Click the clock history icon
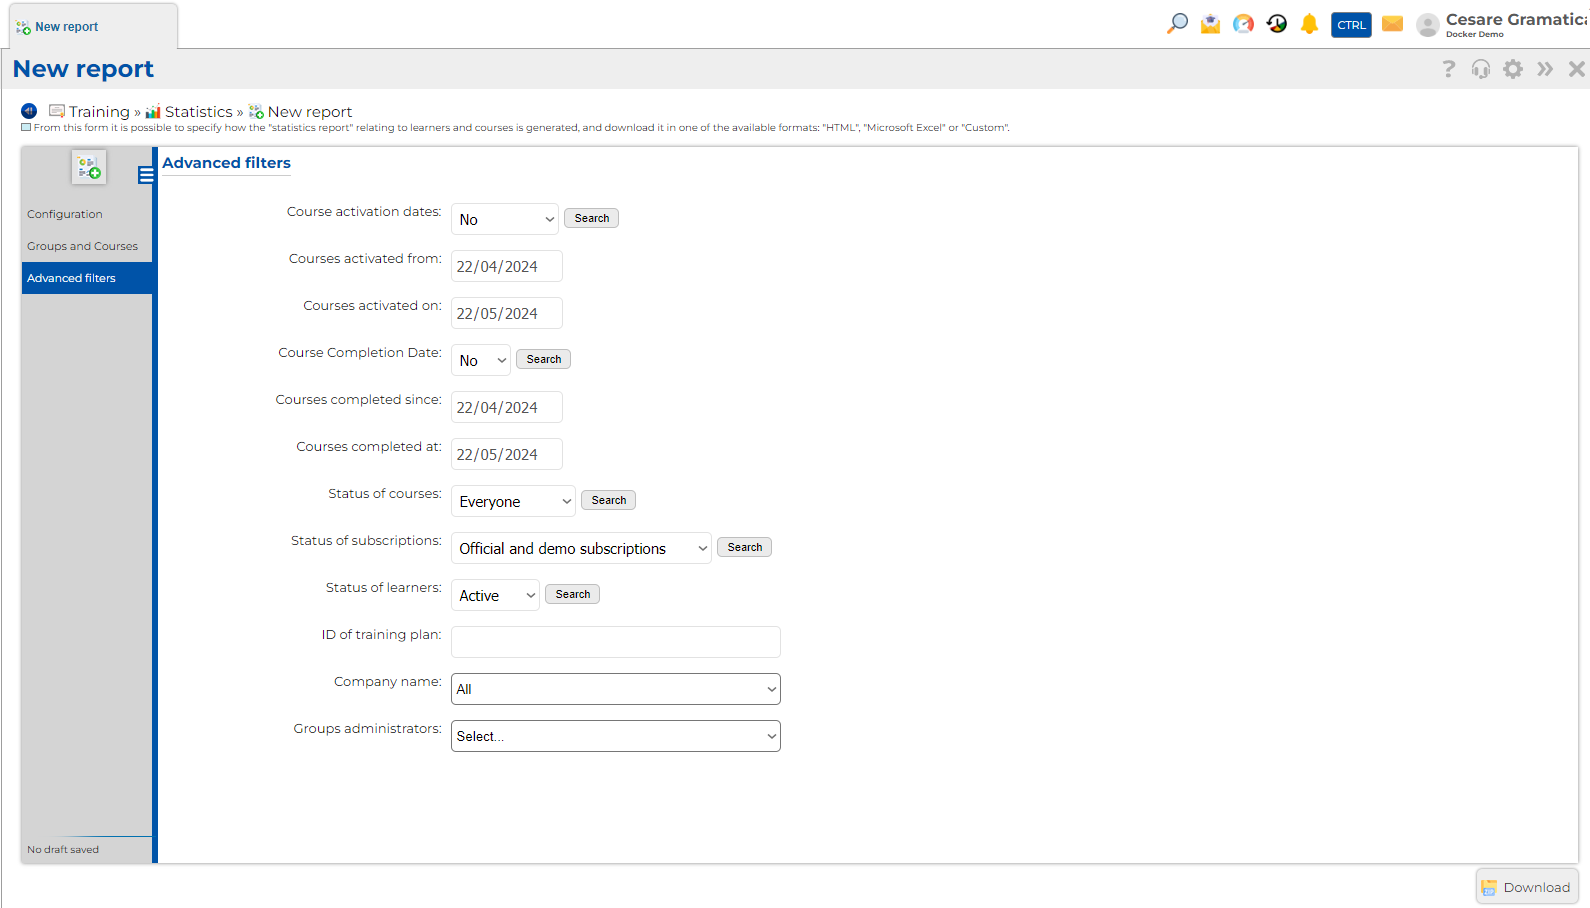The image size is (1590, 908). [x=1277, y=24]
